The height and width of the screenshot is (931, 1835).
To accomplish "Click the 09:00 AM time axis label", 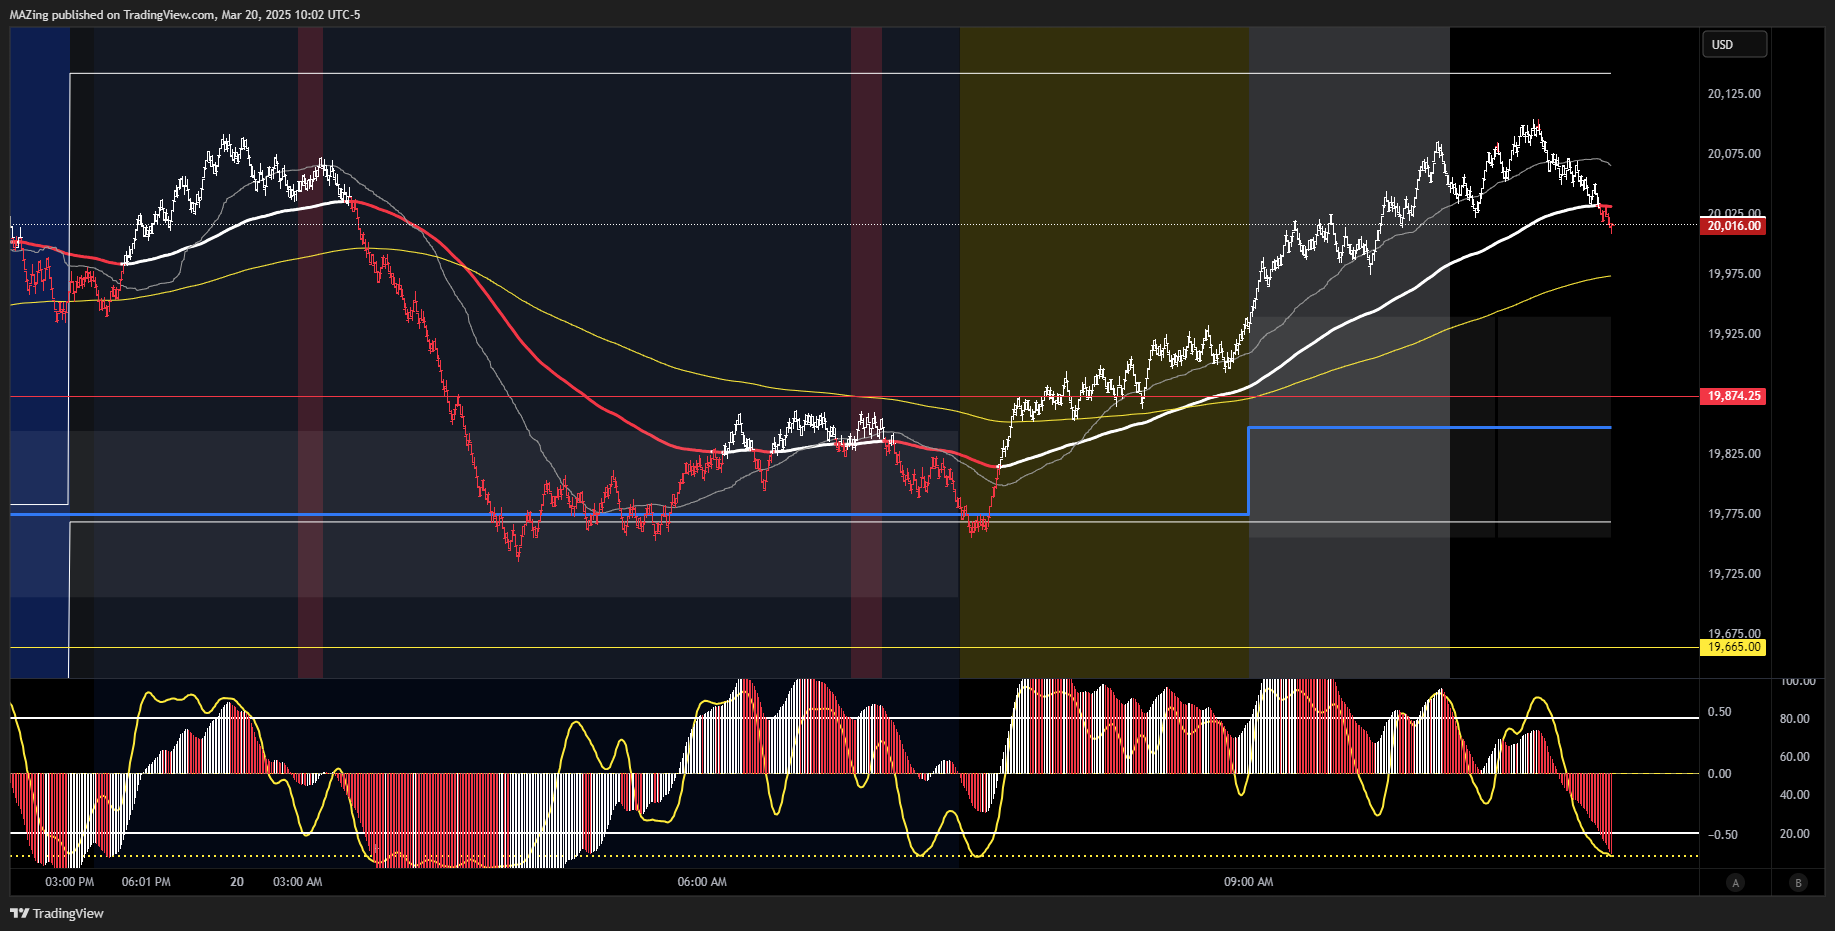I will pyautogui.click(x=1249, y=882).
